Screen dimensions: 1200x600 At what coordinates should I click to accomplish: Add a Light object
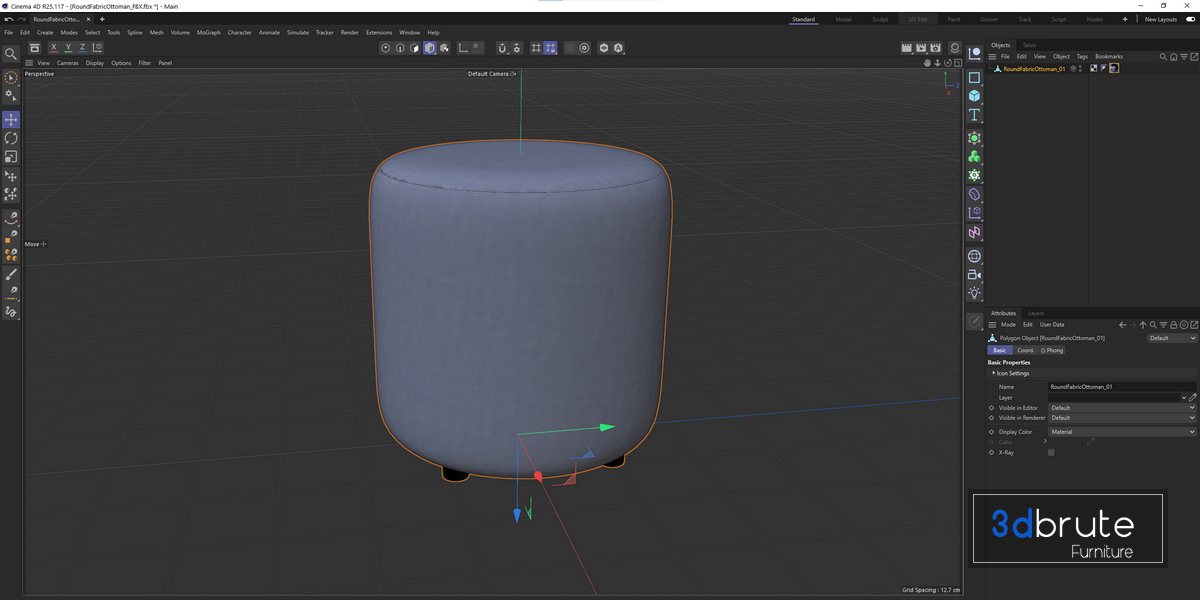(x=974, y=293)
